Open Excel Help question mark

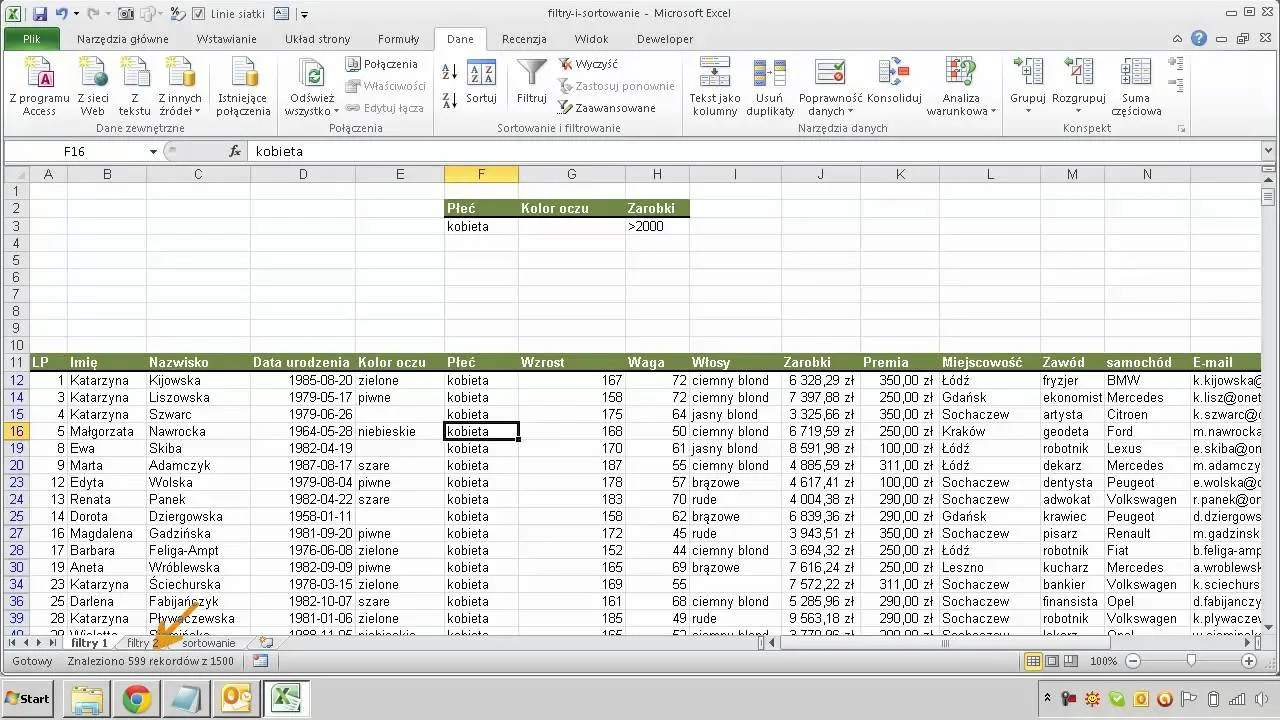(1199, 39)
